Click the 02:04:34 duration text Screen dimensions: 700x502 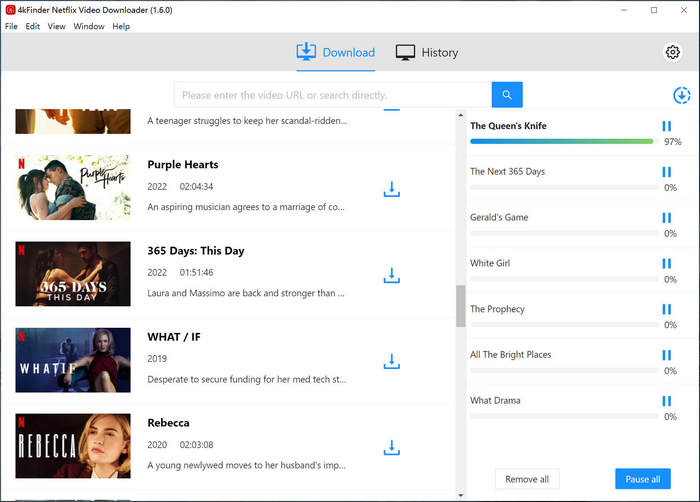coord(196,187)
